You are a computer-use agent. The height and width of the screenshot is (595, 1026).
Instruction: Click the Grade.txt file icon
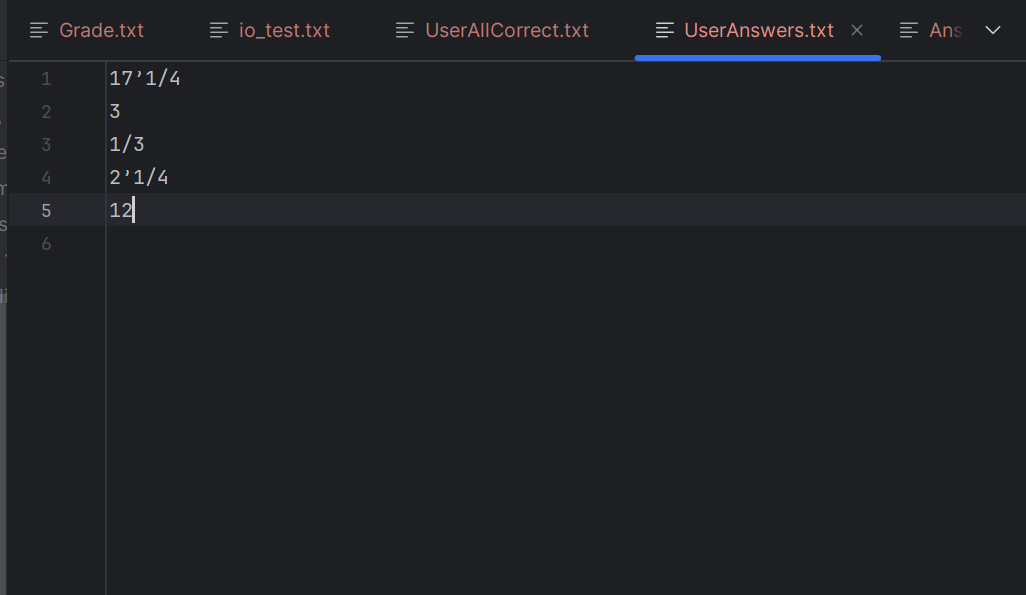(x=39, y=30)
